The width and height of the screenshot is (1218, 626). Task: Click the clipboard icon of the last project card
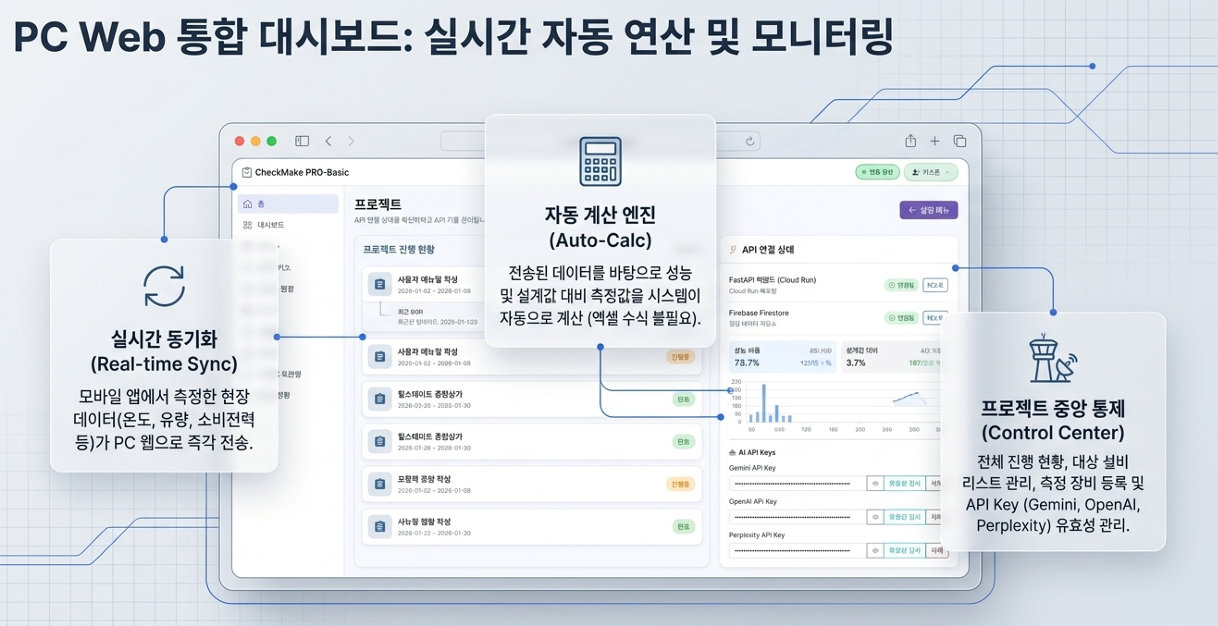(x=379, y=526)
